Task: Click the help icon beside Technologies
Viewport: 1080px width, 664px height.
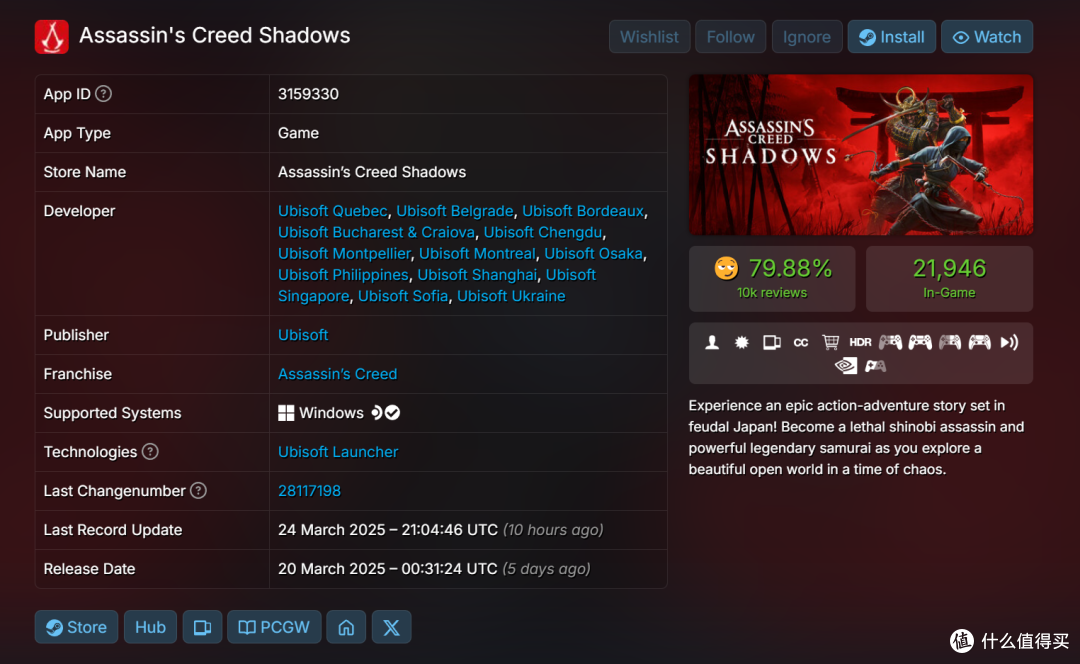Action: pyautogui.click(x=150, y=452)
